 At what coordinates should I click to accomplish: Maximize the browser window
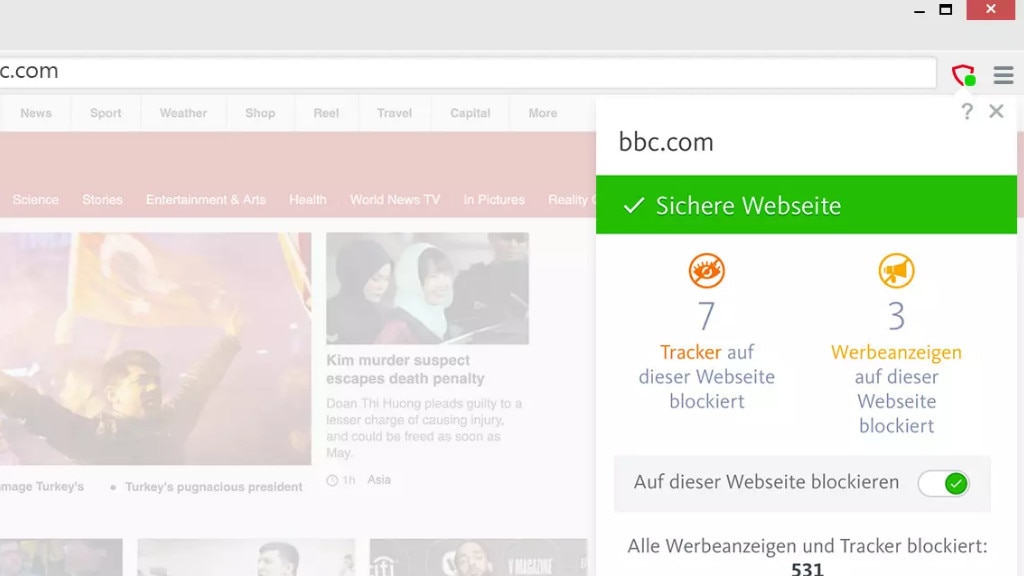(x=946, y=10)
